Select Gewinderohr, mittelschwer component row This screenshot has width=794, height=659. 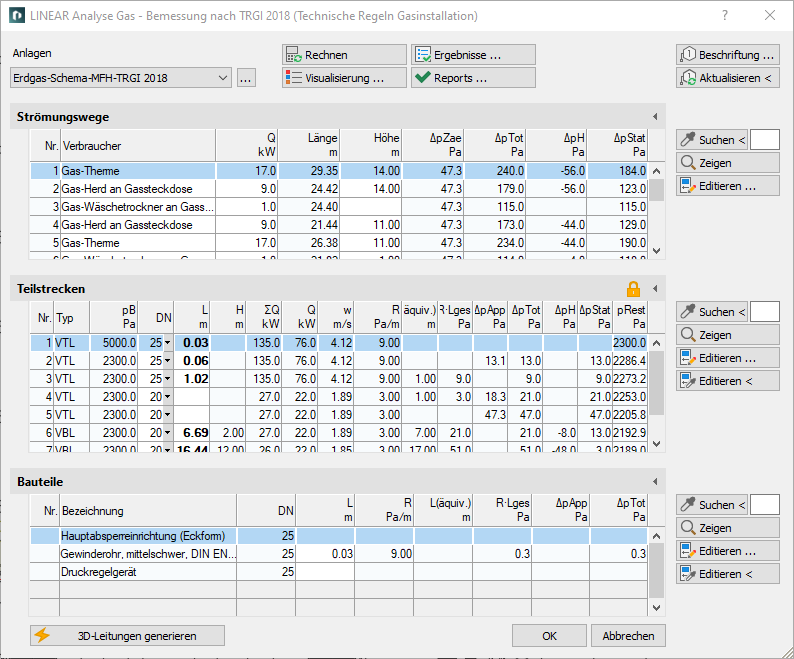(339, 554)
